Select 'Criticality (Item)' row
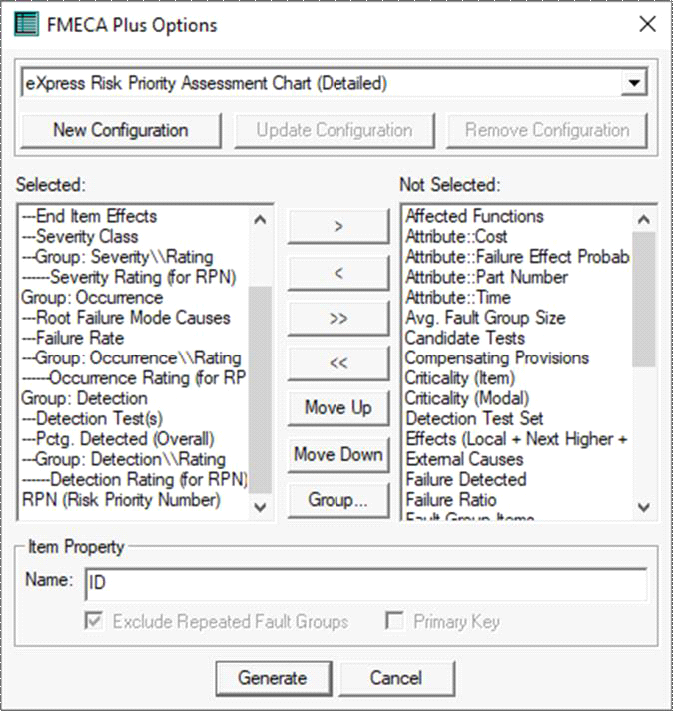 coord(517,378)
